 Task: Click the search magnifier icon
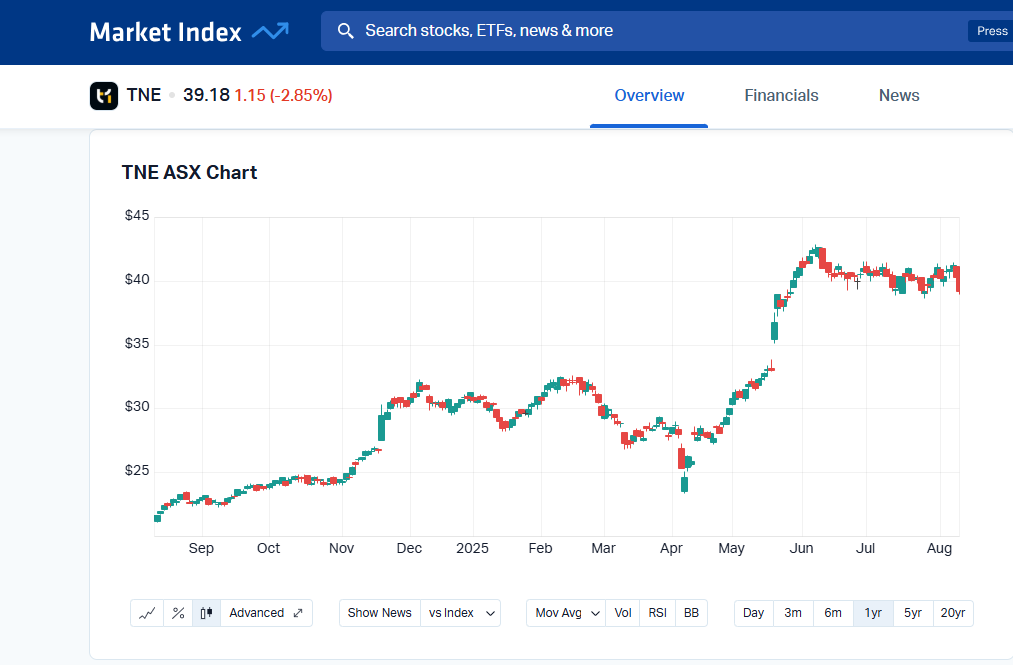[346, 31]
